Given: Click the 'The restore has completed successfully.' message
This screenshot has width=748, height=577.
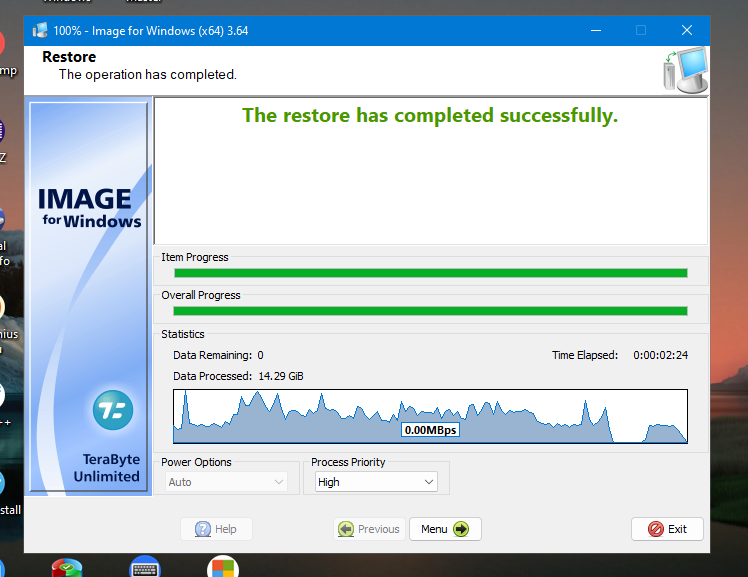Looking at the screenshot, I should (430, 115).
